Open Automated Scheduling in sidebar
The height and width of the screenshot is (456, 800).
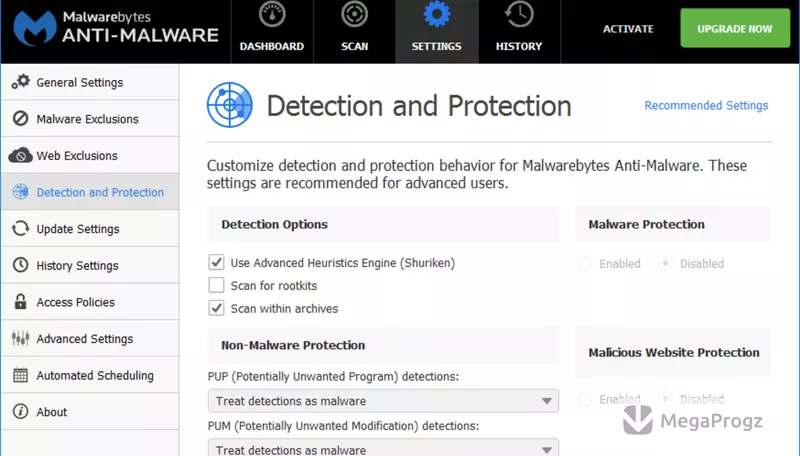point(90,375)
